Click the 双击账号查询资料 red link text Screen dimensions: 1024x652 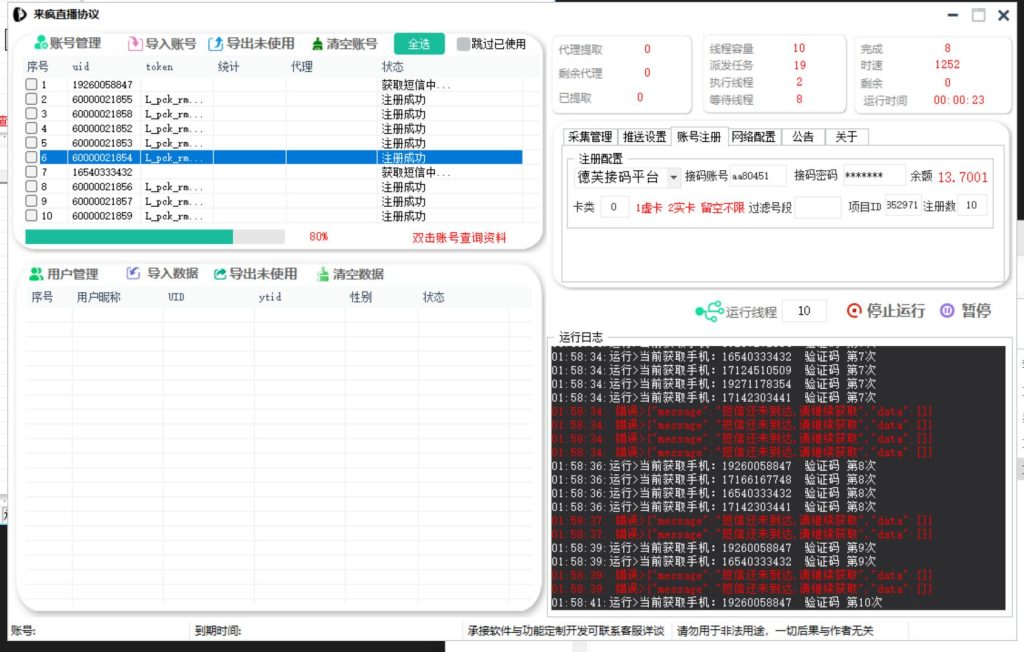click(459, 238)
